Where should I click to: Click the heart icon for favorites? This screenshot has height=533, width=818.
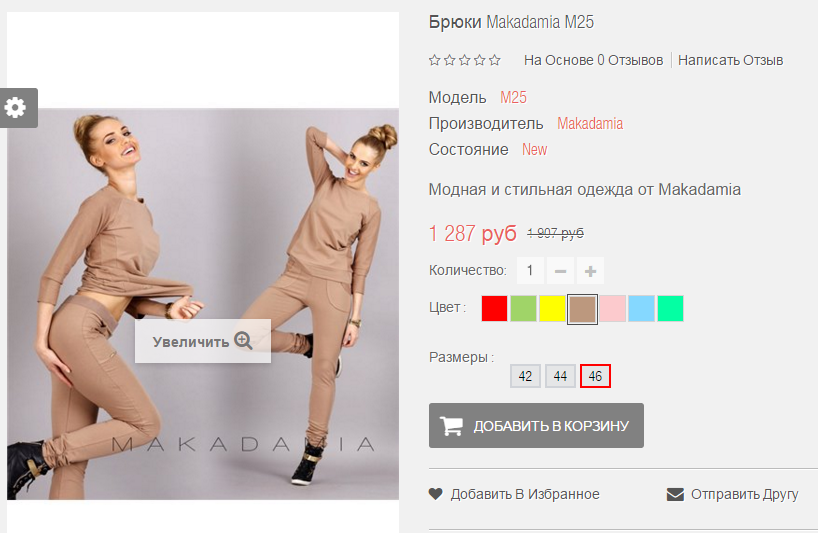tap(436, 493)
